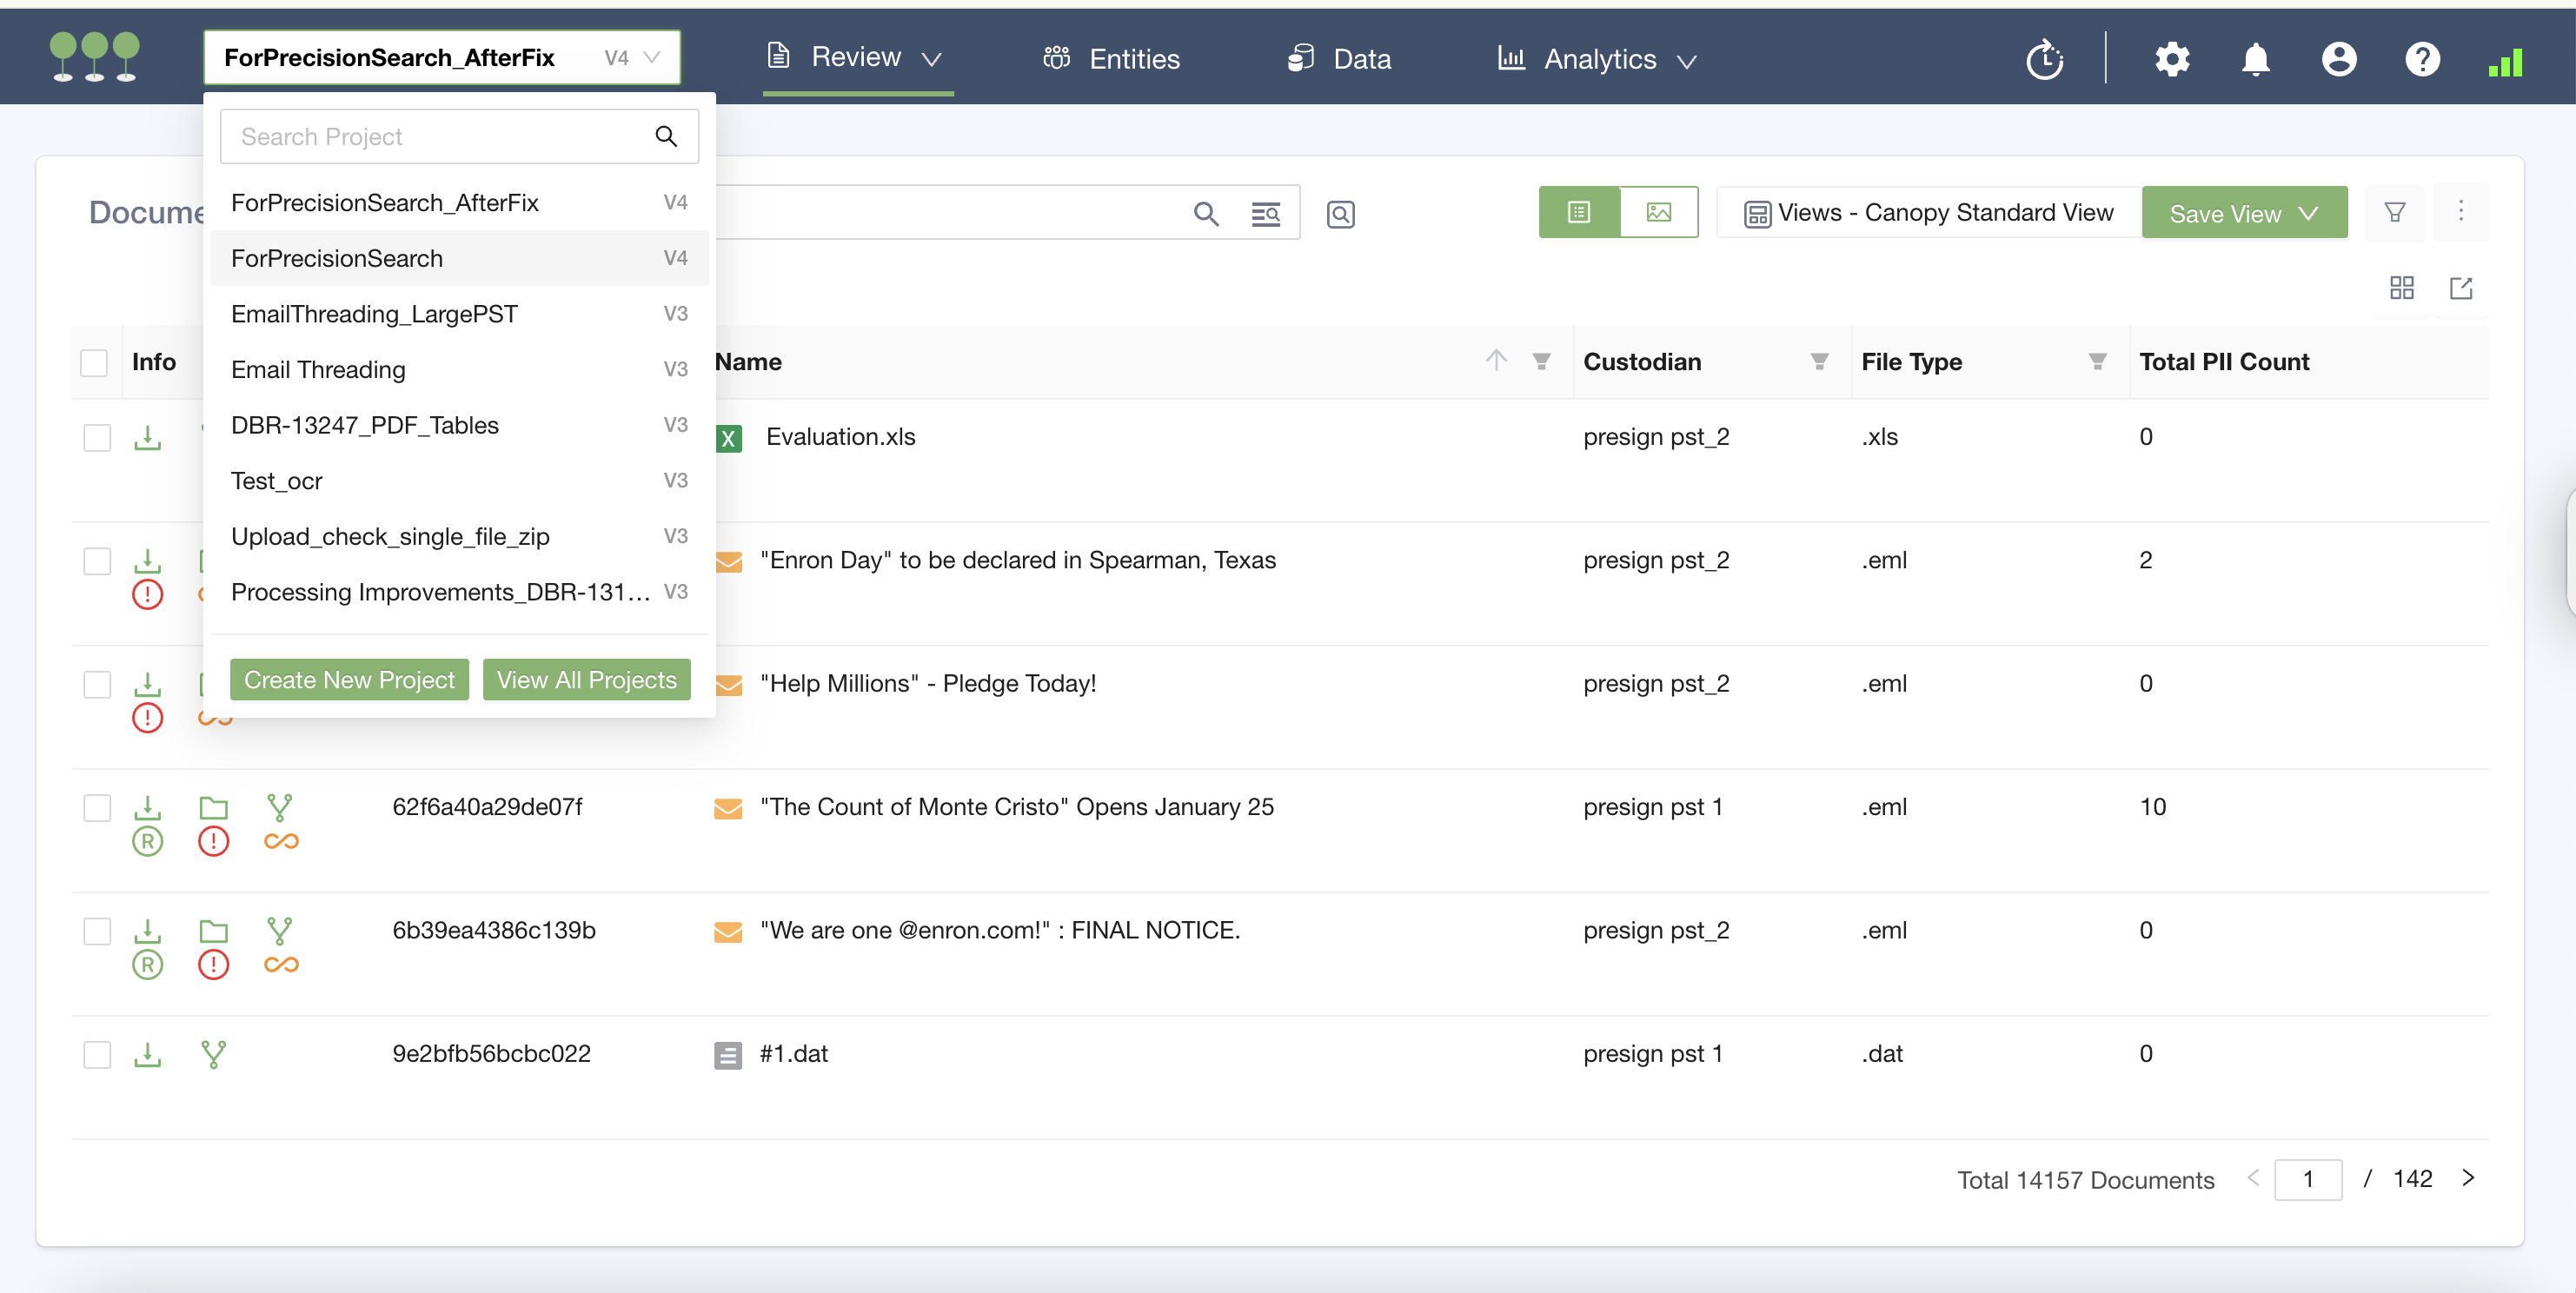This screenshot has width=2576, height=1293.
Task: Switch to image gallery view icon
Action: click(1658, 212)
